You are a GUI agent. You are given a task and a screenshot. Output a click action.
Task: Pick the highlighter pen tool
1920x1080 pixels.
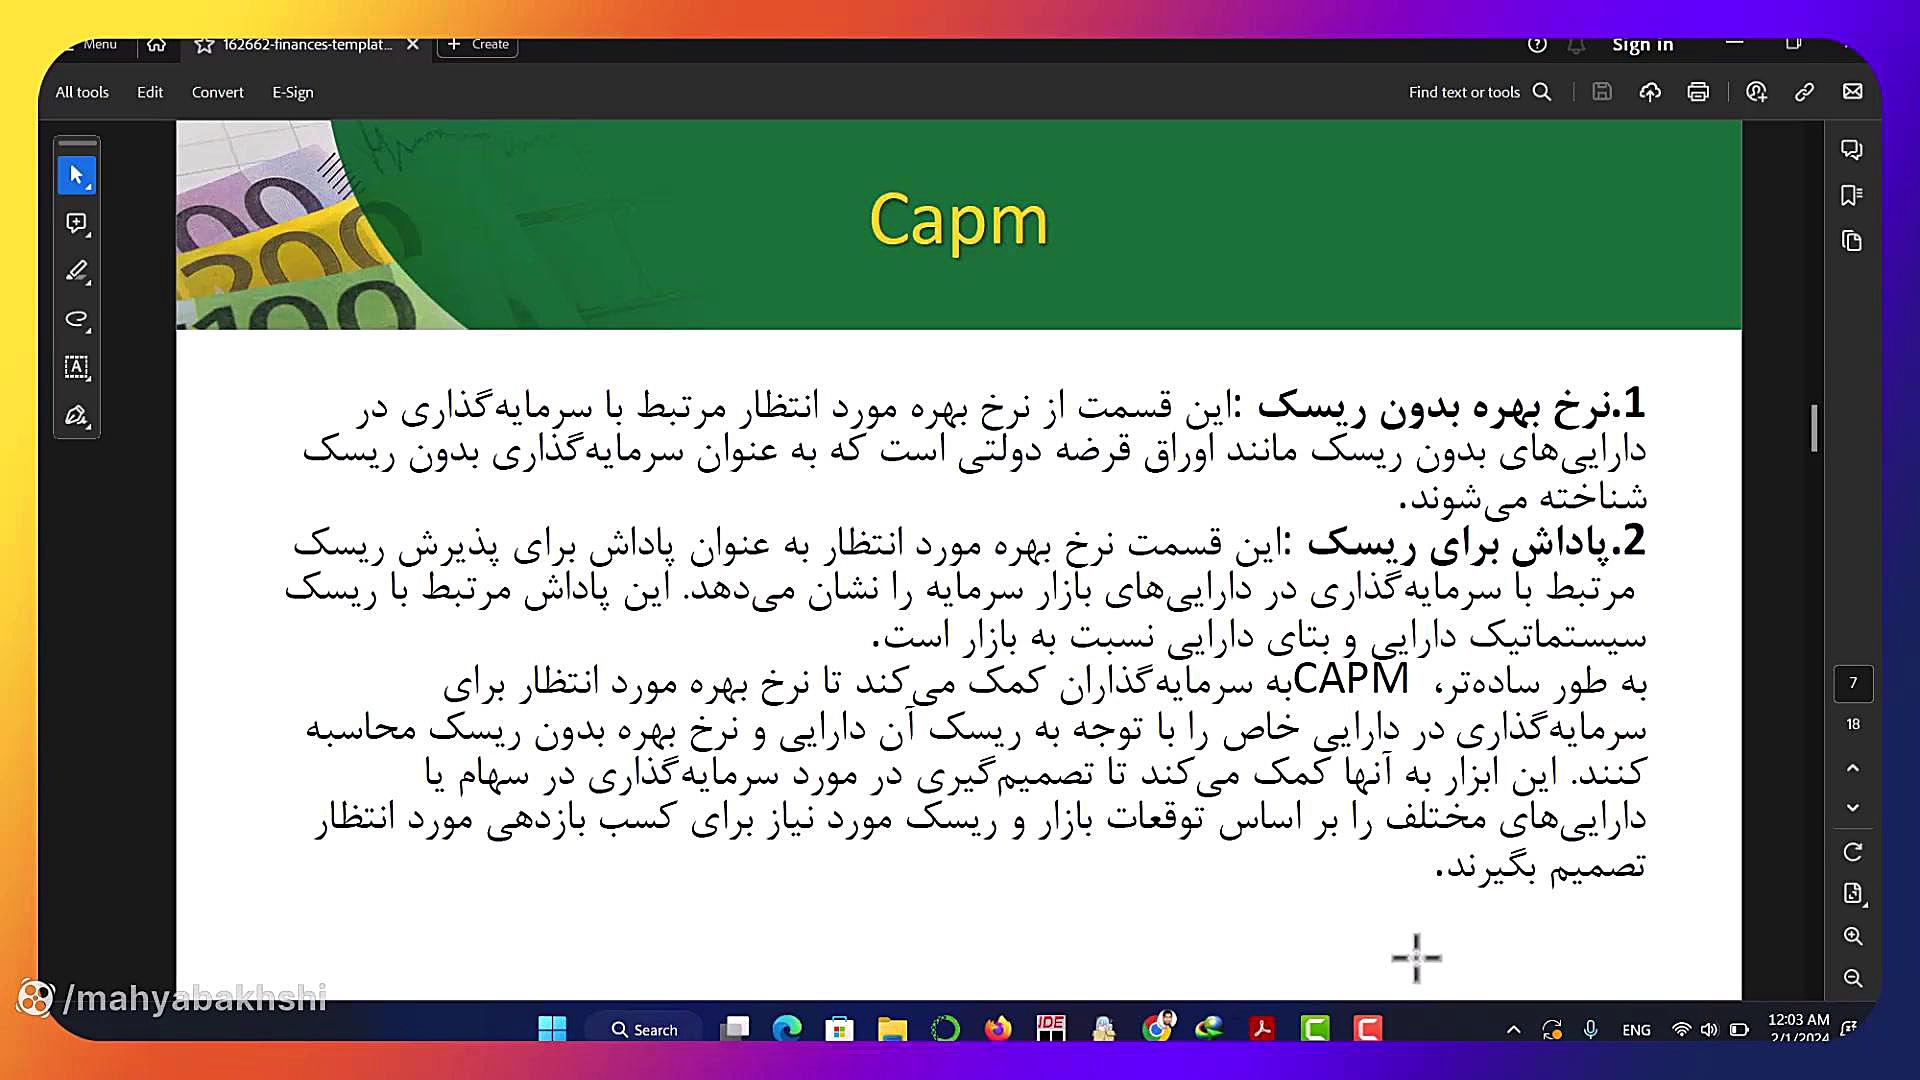[x=77, y=271]
